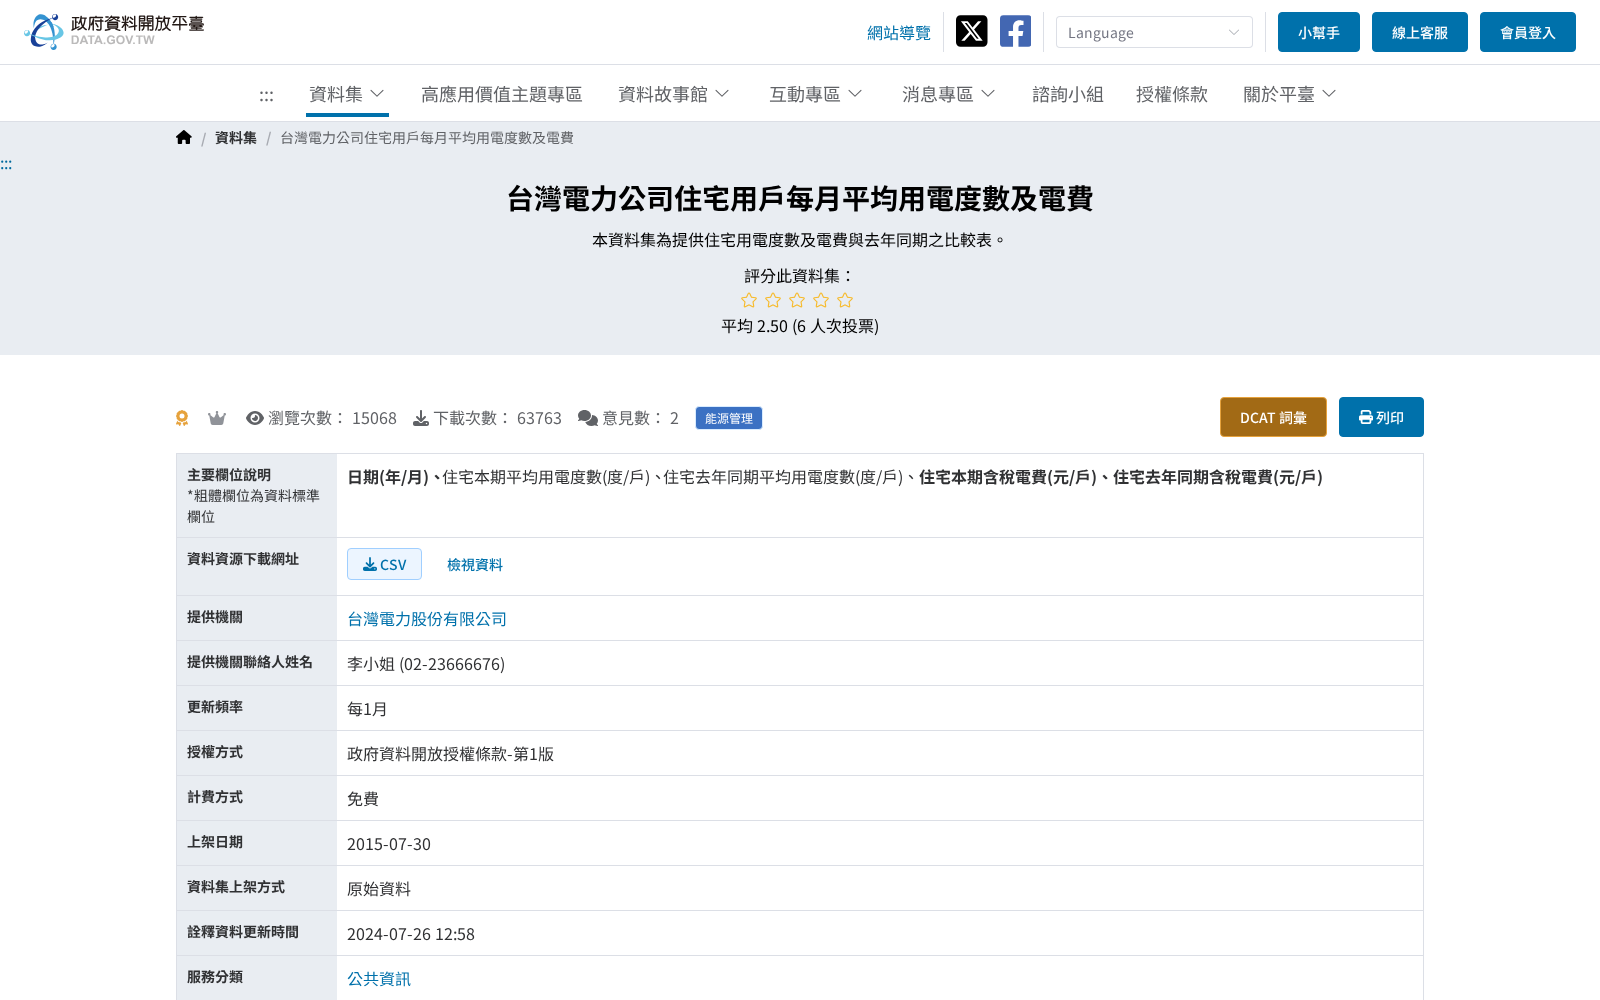Click the license text 政府資料開放授權條款-第1版

450,754
